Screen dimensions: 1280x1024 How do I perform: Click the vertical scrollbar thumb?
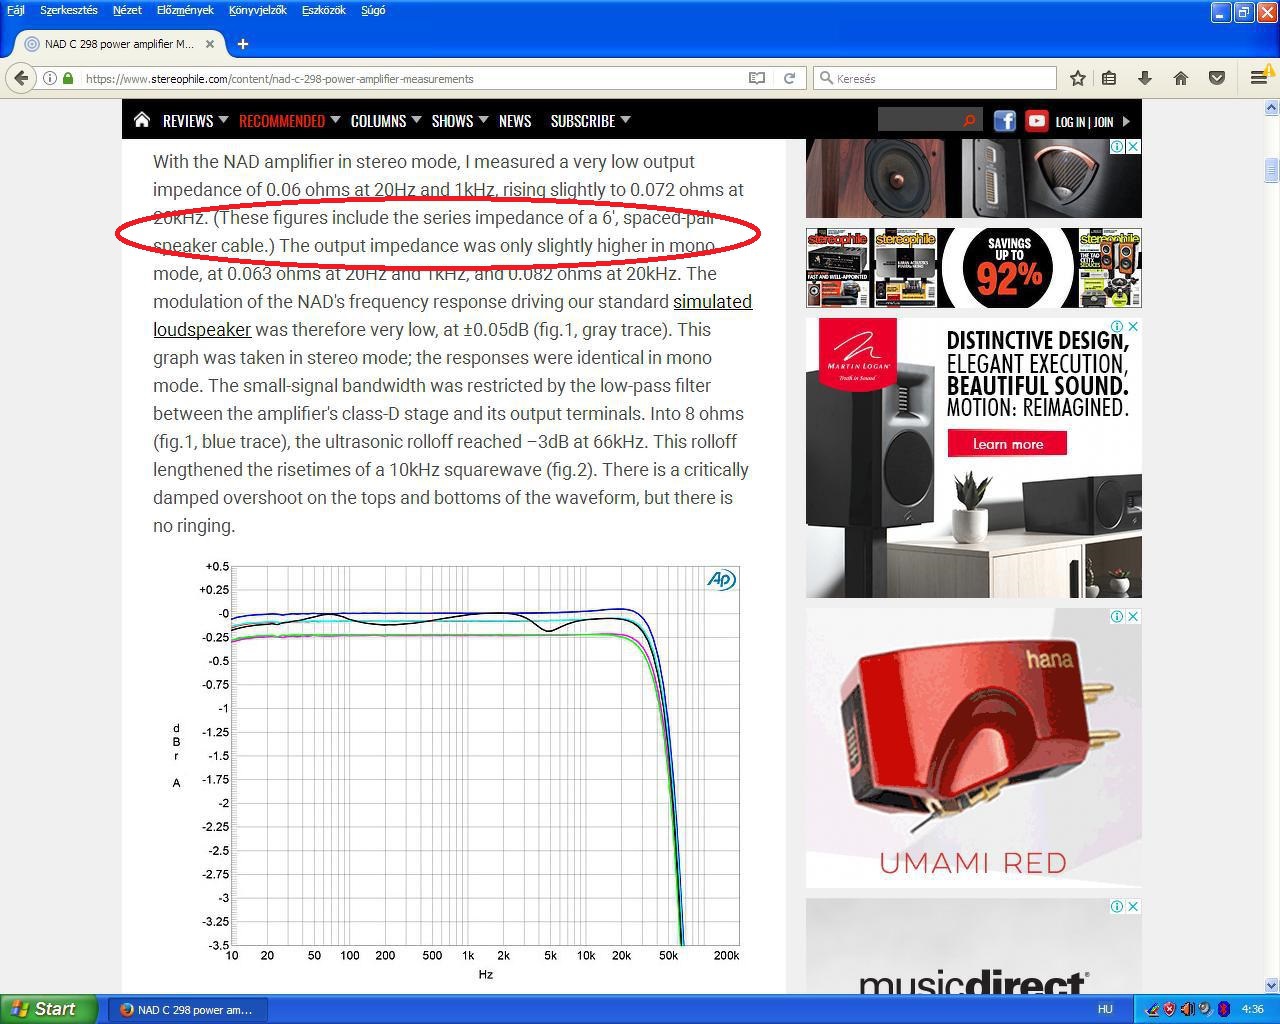click(x=1271, y=170)
